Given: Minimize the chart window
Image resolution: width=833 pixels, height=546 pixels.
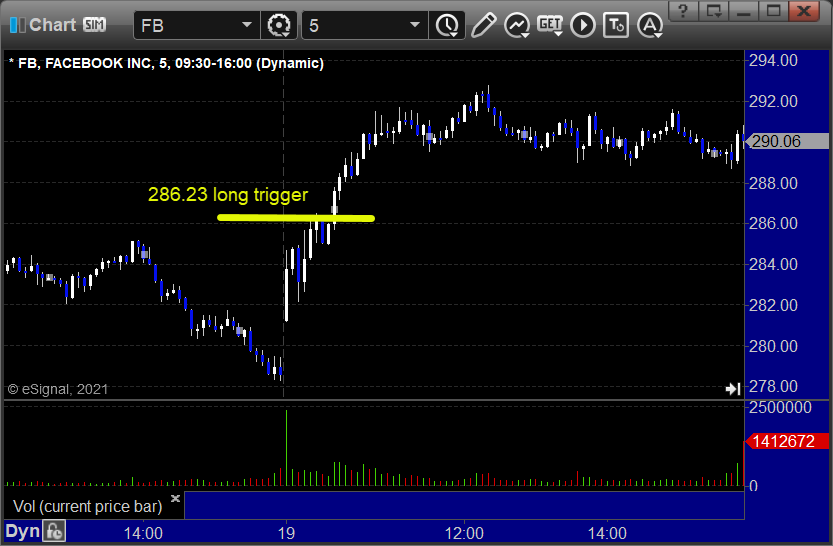Looking at the screenshot, I should pos(744,10).
